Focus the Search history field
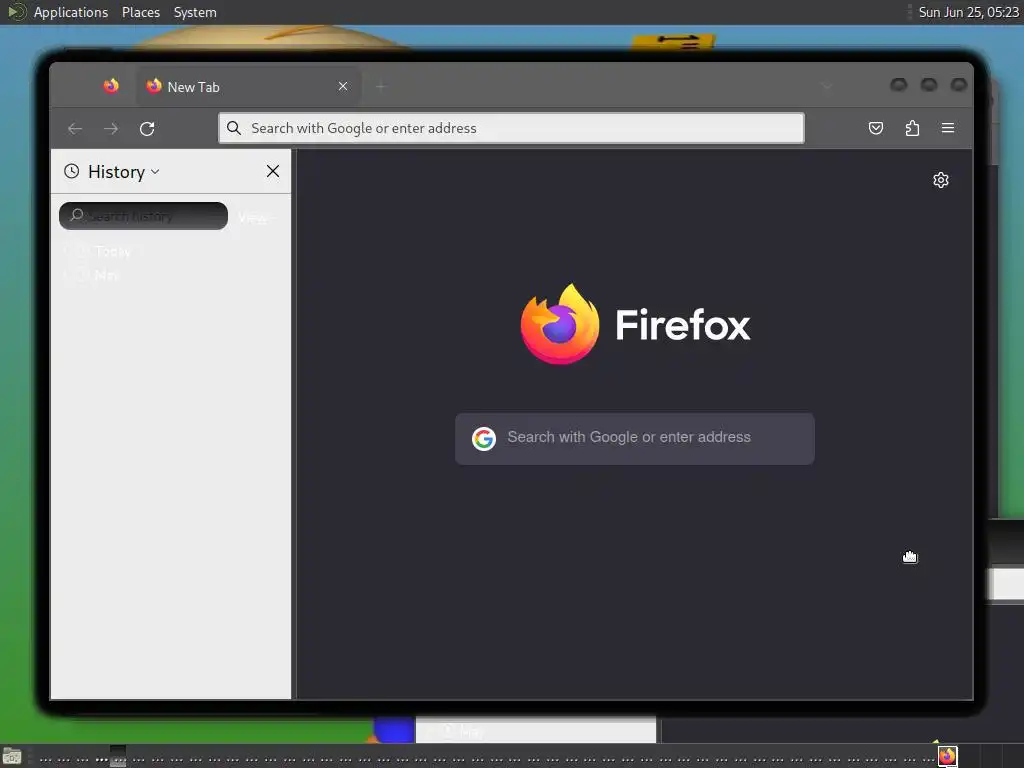Viewport: 1024px width, 768px height. 144,216
